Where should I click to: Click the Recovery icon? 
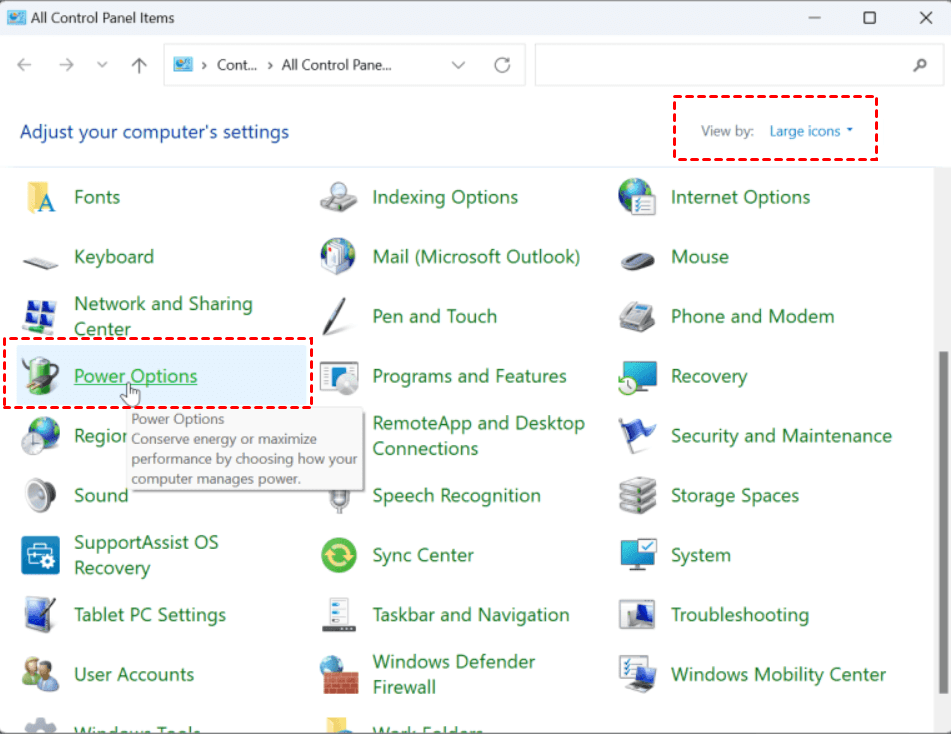tap(637, 376)
